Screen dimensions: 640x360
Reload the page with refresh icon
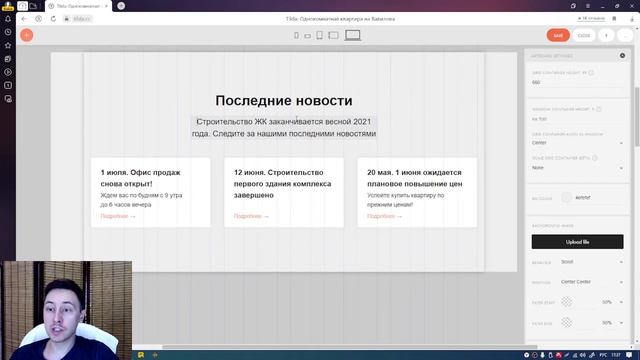(x=53, y=19)
